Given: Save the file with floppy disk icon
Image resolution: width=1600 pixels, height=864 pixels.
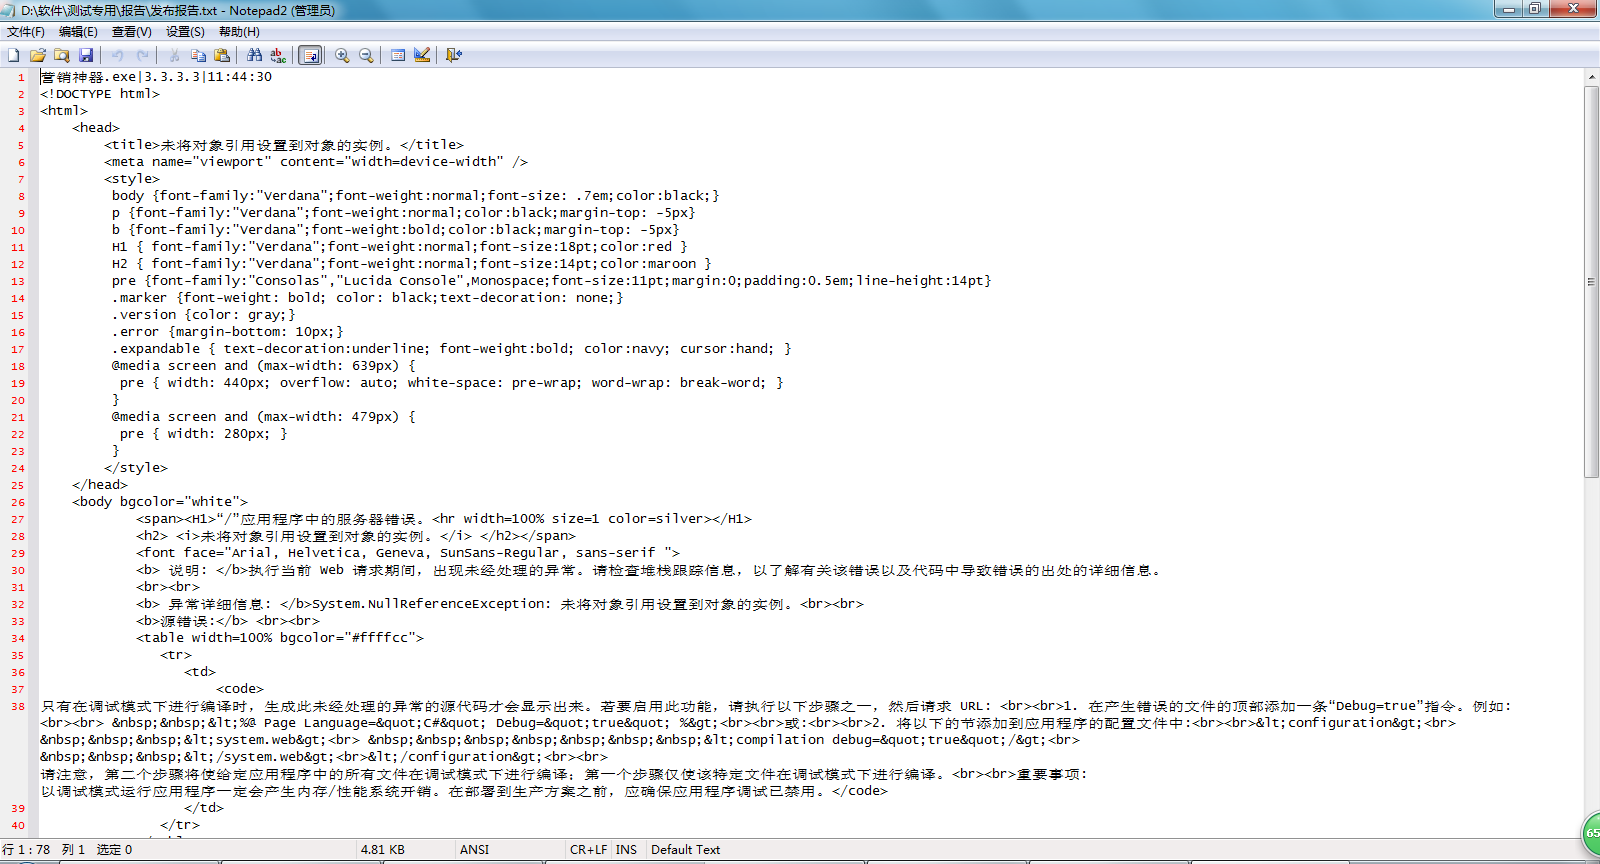Looking at the screenshot, I should [86, 55].
